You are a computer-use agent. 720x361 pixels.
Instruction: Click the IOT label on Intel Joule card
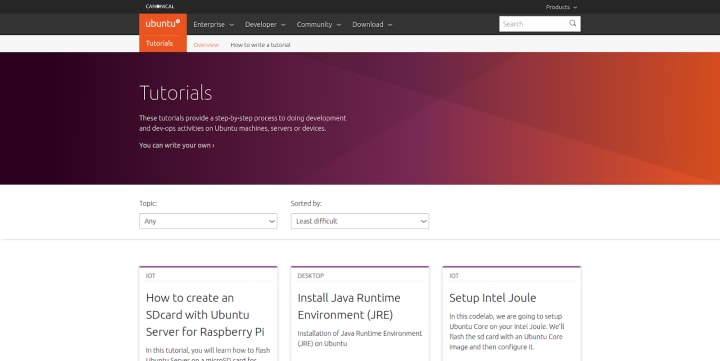tap(454, 276)
